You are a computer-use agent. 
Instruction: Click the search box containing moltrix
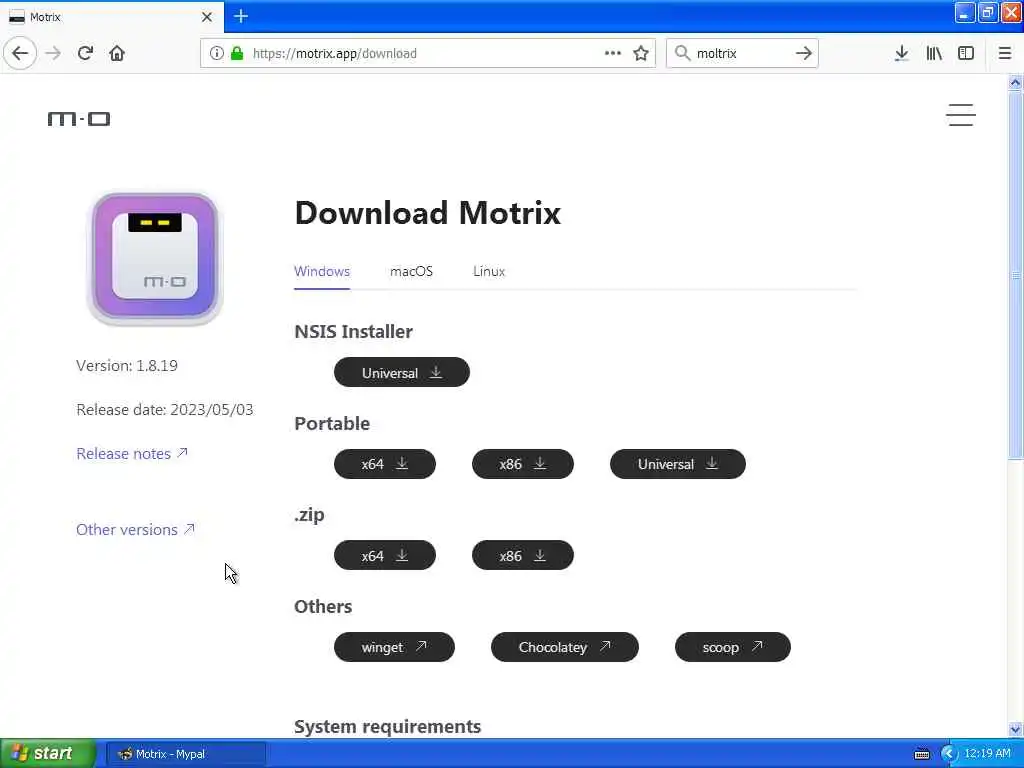click(741, 53)
